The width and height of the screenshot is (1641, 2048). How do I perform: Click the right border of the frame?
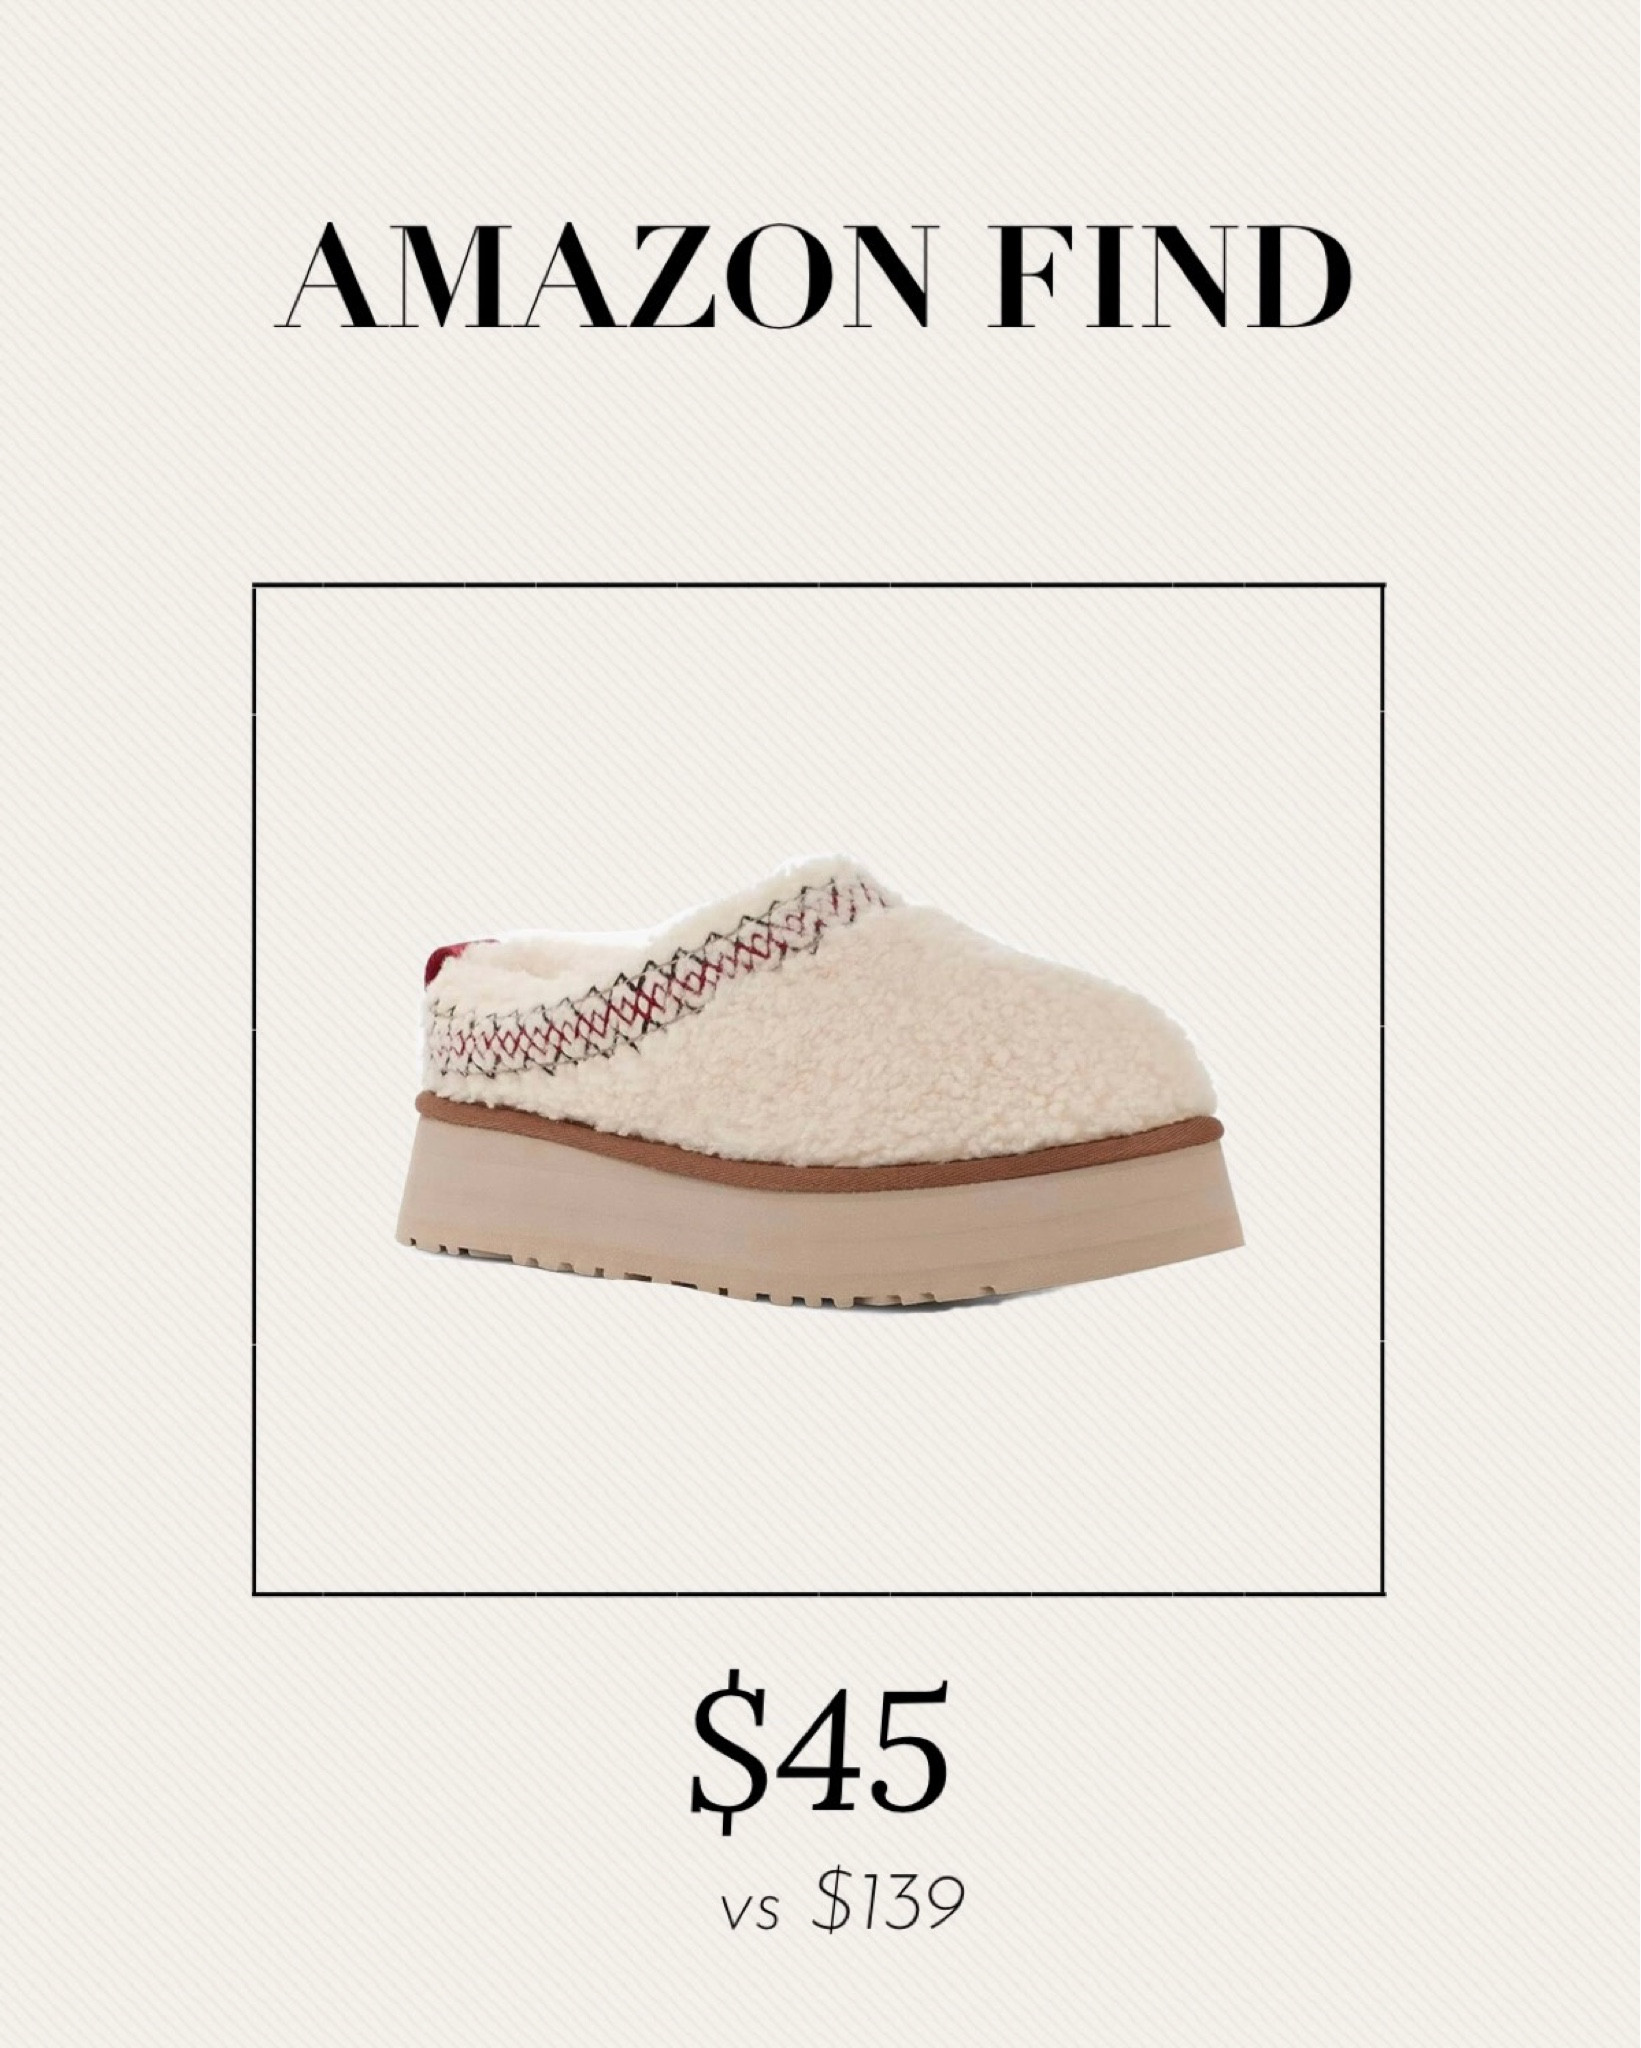click(1384, 1090)
